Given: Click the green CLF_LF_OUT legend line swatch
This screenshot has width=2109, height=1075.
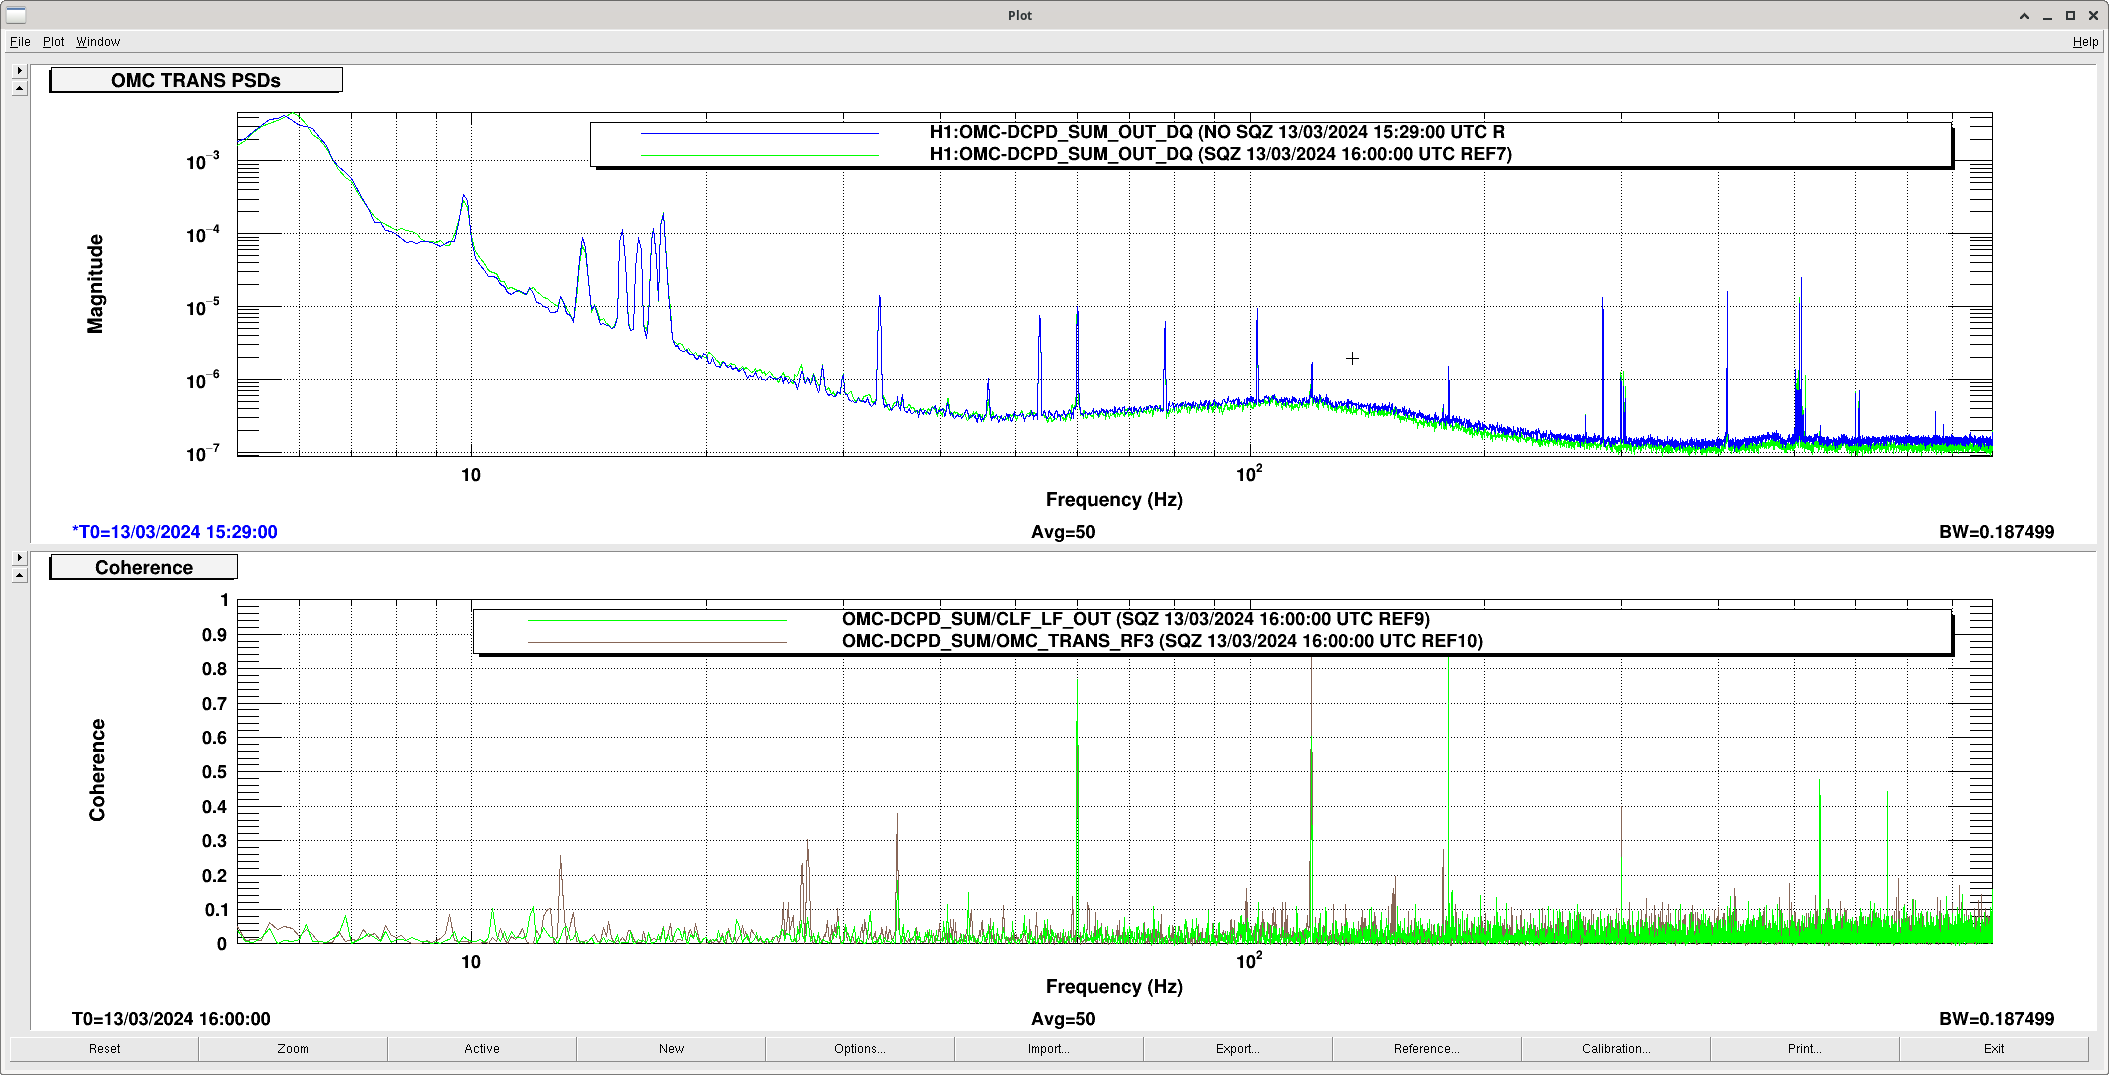Looking at the screenshot, I should click(657, 620).
